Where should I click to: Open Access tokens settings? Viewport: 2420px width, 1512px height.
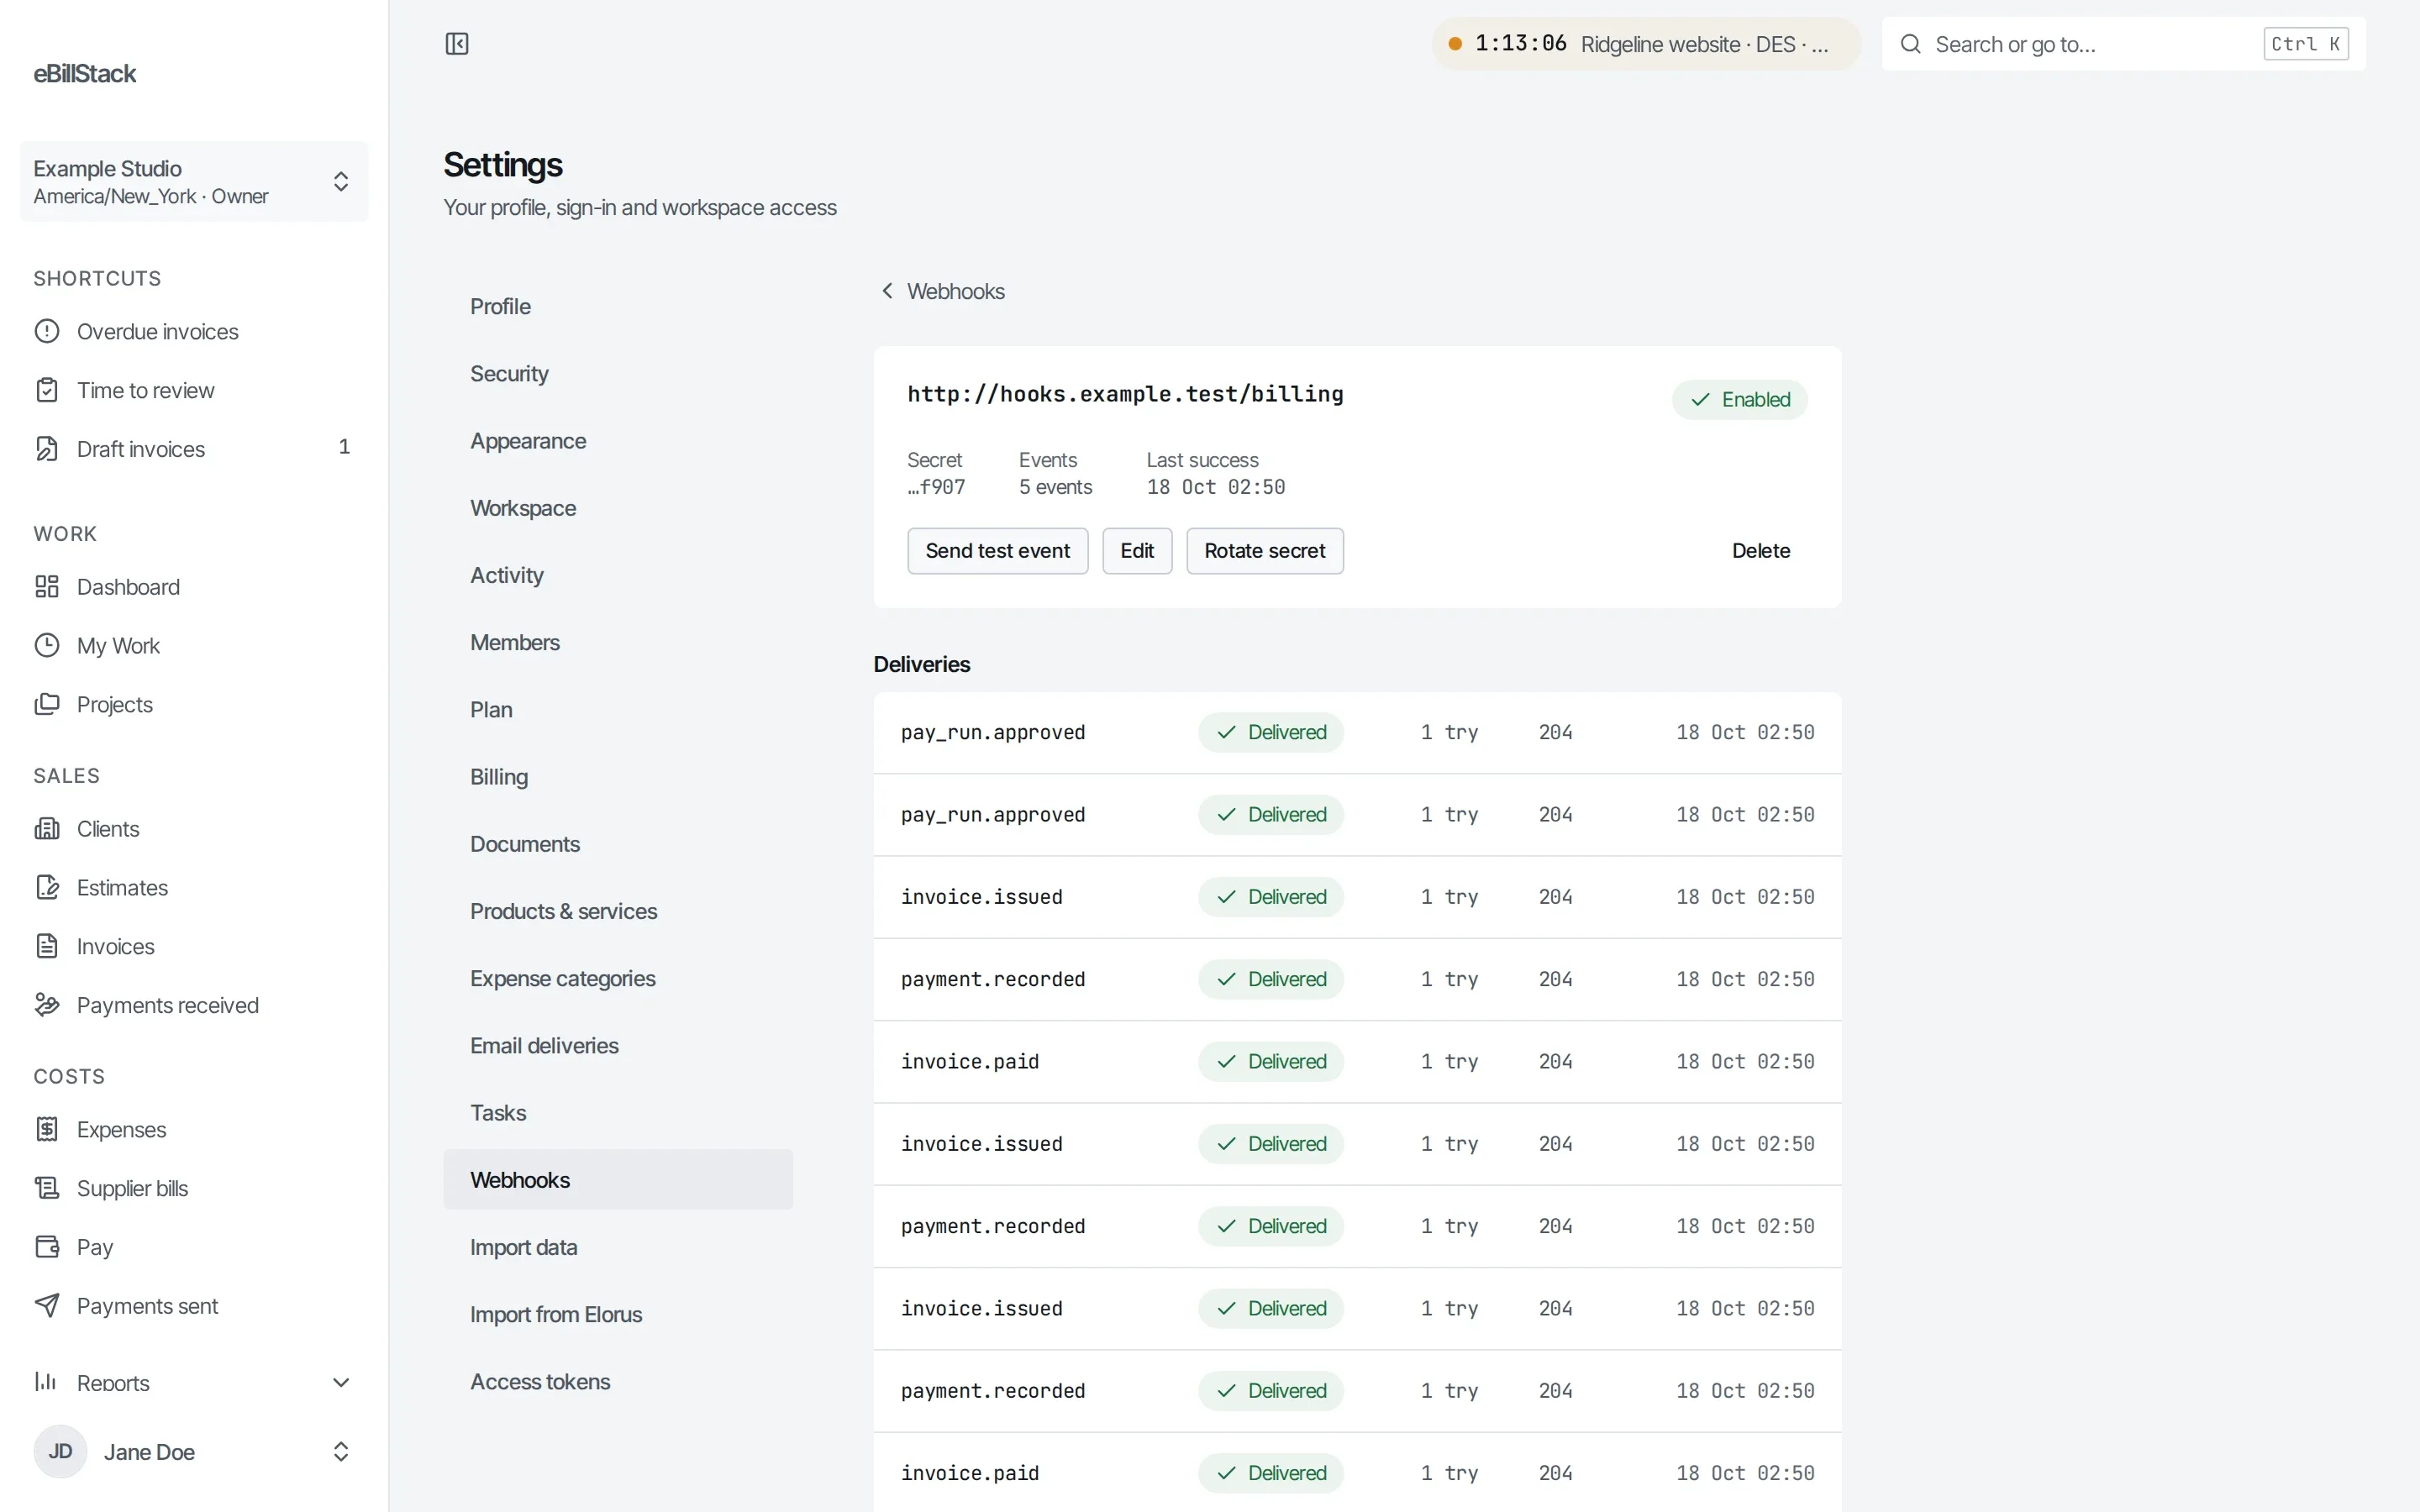click(618, 1381)
